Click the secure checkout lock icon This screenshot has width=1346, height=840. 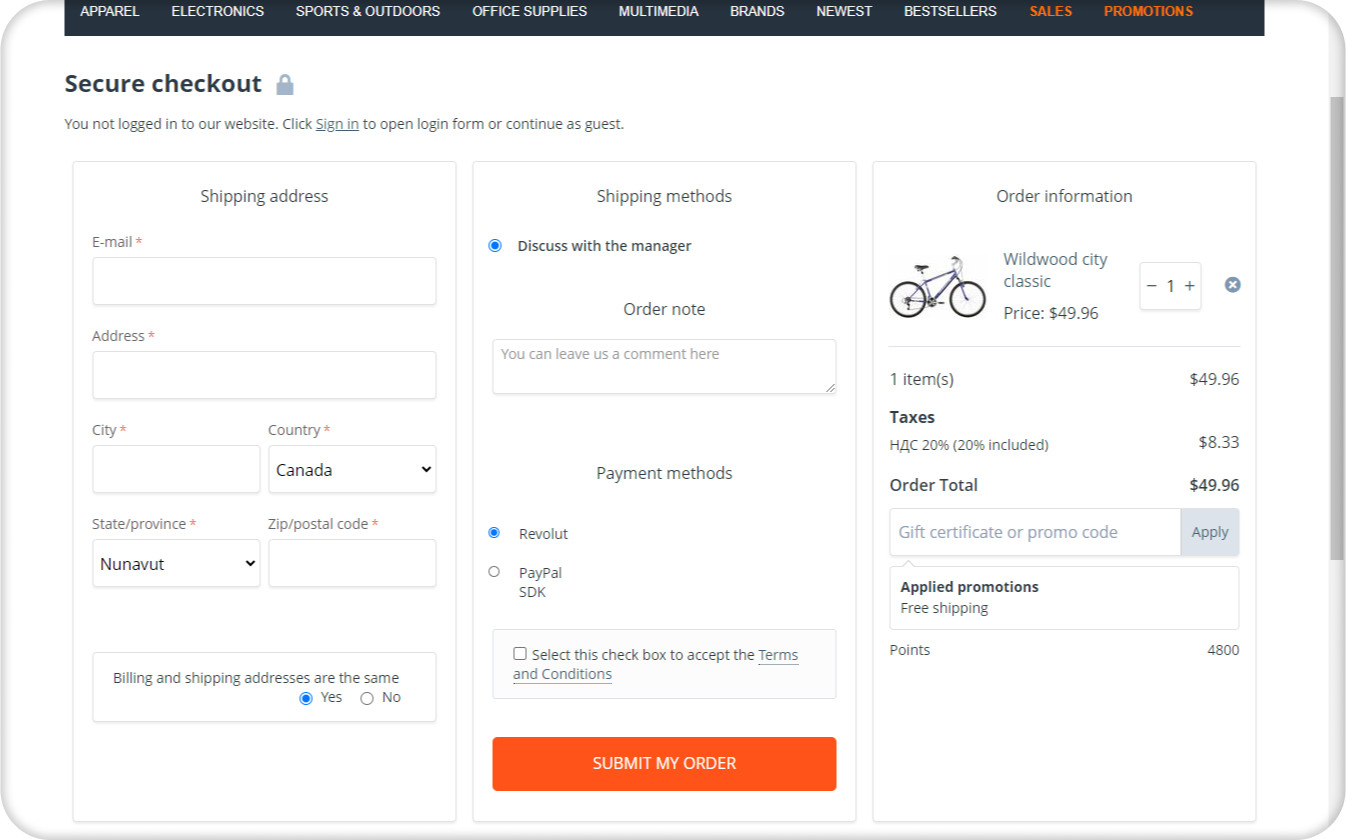click(x=285, y=85)
